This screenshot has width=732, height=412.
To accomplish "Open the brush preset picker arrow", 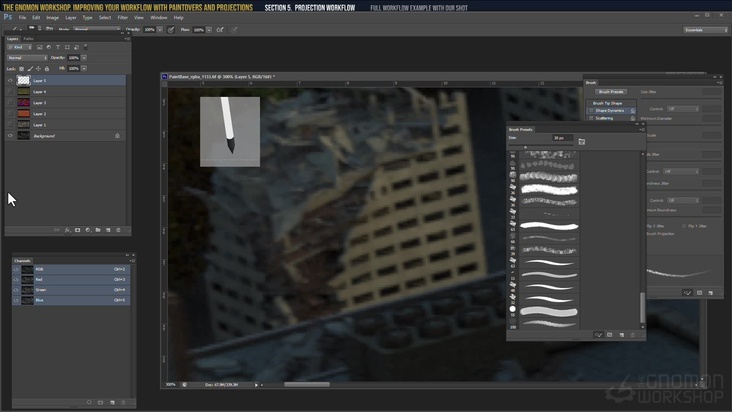I will point(39,29).
